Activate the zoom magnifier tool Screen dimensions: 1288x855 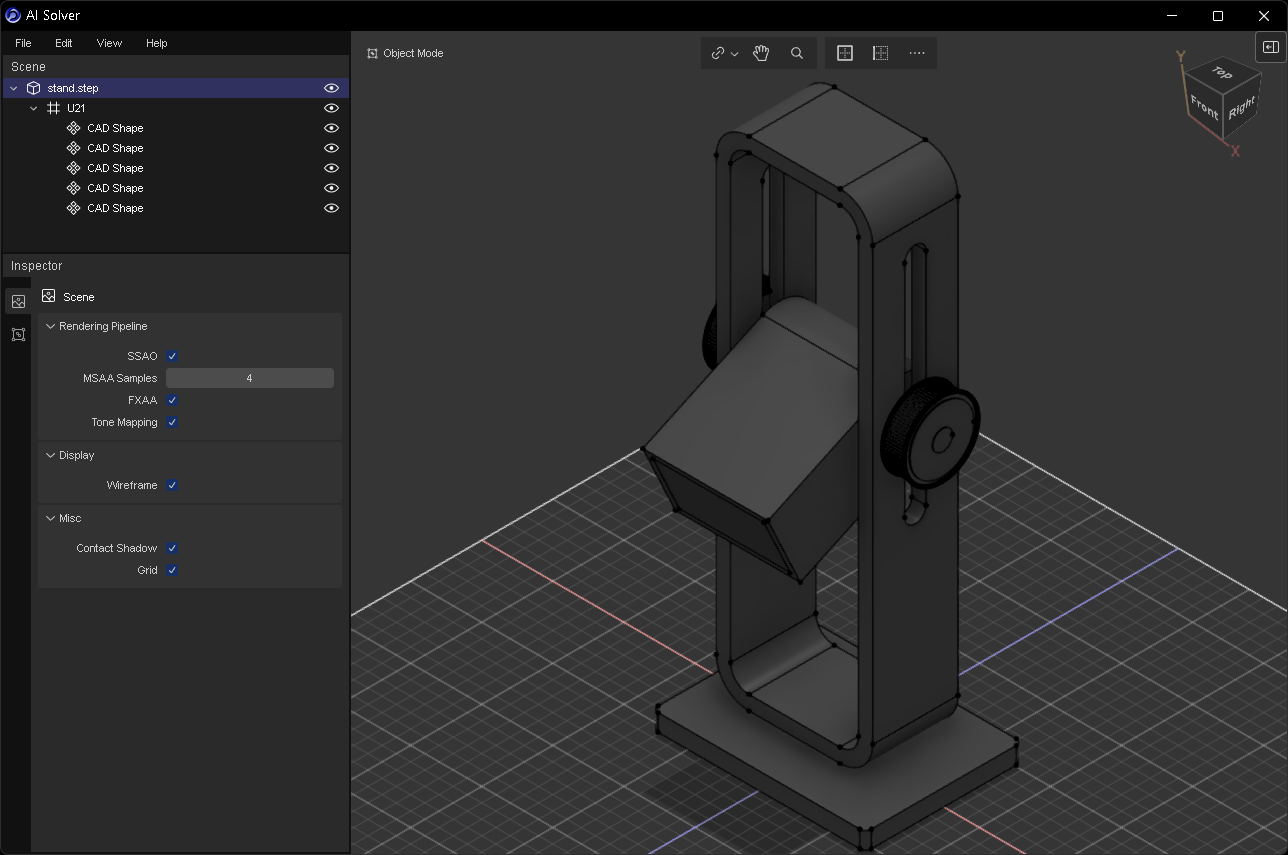[797, 53]
